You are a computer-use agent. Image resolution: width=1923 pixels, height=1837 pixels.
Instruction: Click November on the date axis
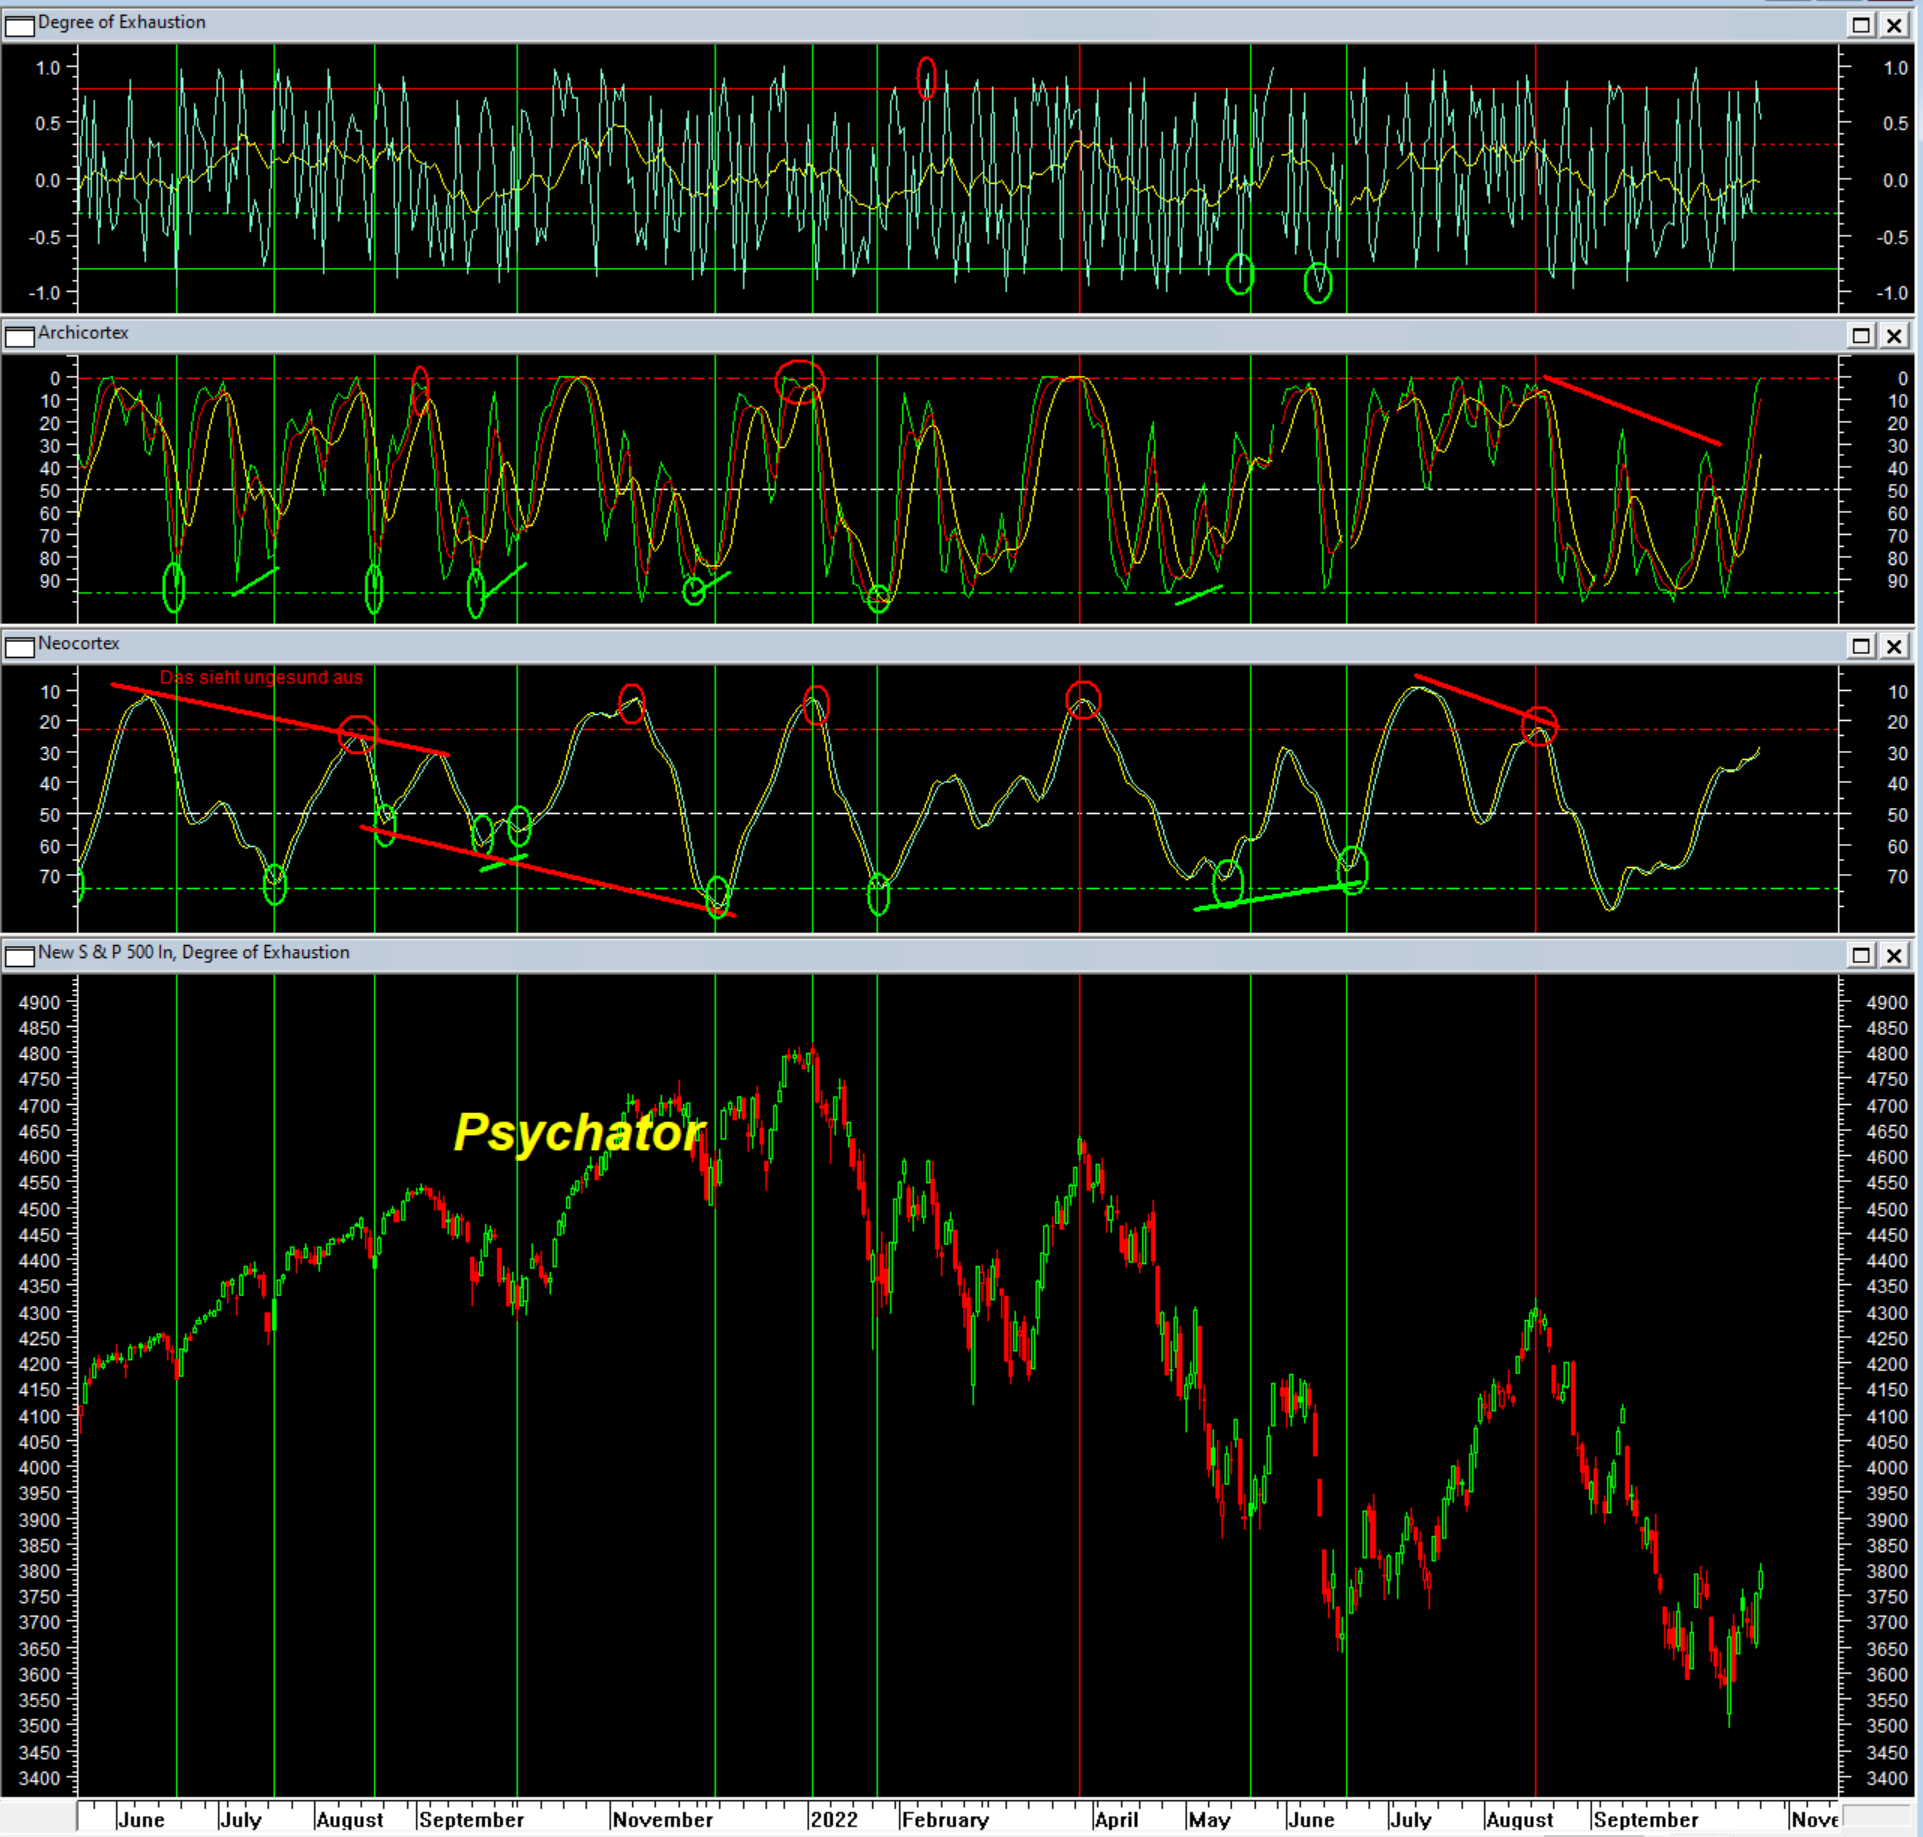[x=662, y=1819]
